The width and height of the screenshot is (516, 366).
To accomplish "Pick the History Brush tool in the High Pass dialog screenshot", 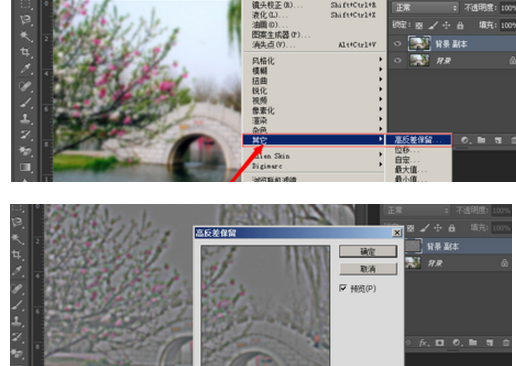I will tap(17, 337).
